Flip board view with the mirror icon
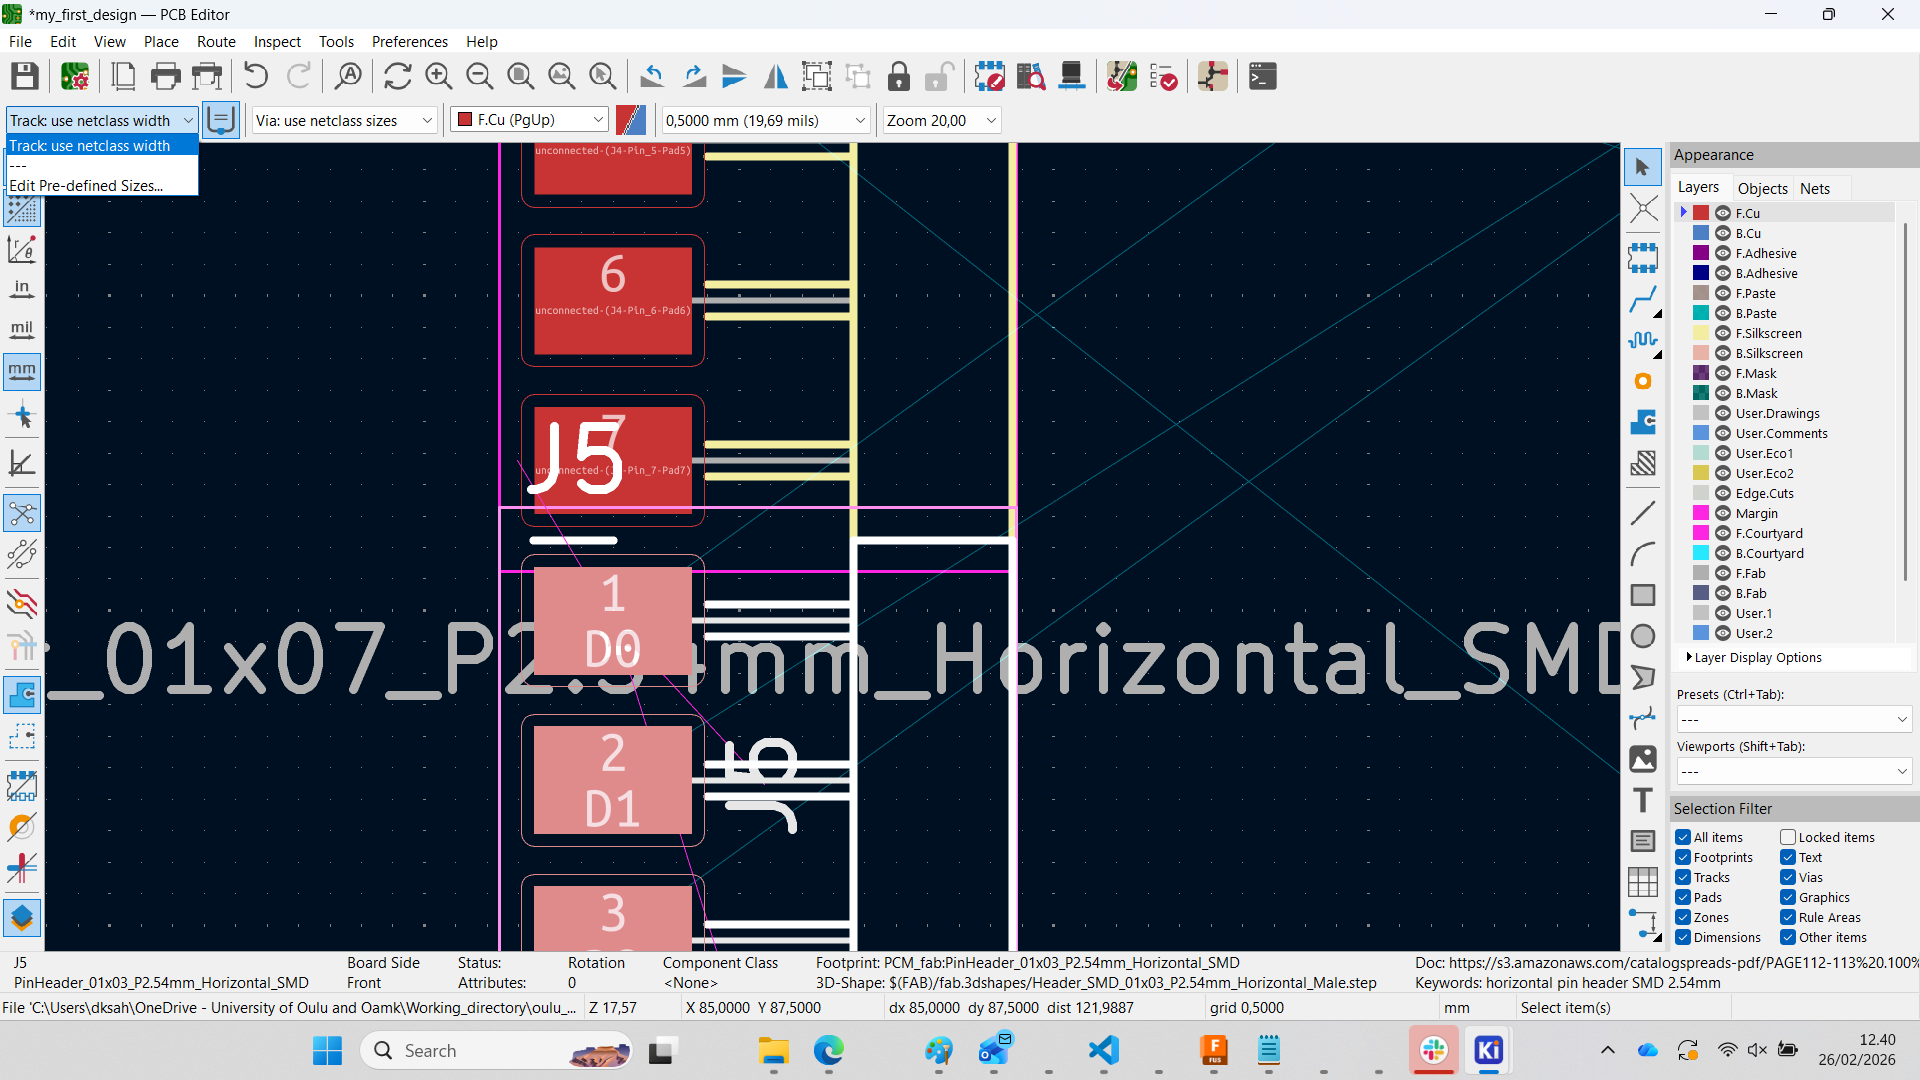 [x=775, y=76]
